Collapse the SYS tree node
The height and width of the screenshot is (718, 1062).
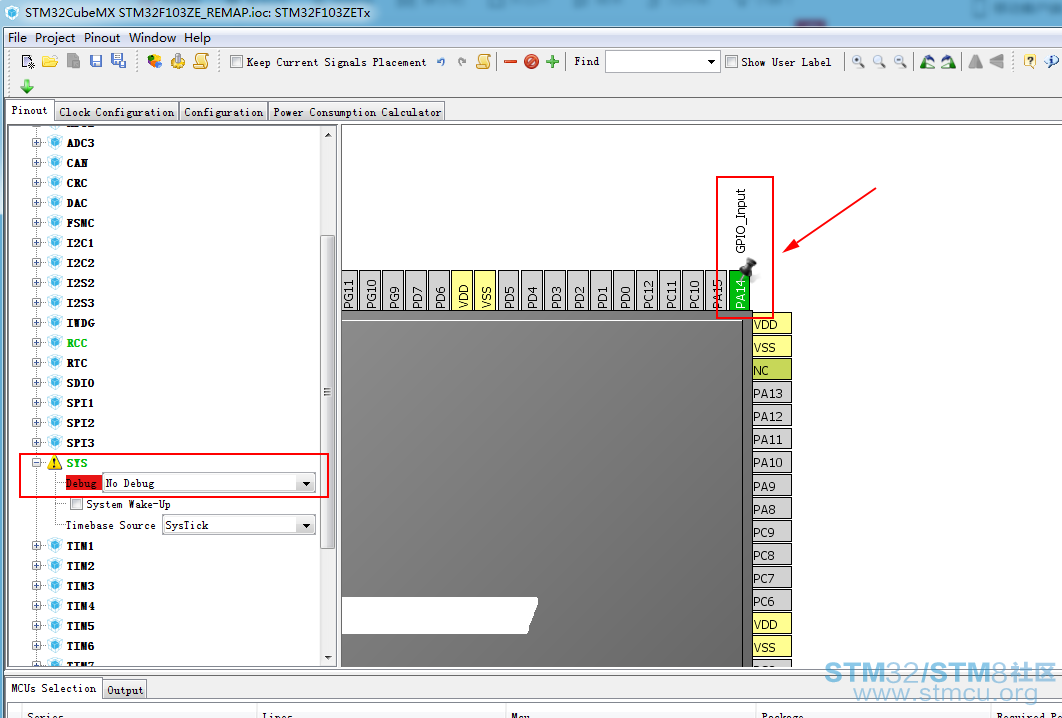click(x=37, y=463)
